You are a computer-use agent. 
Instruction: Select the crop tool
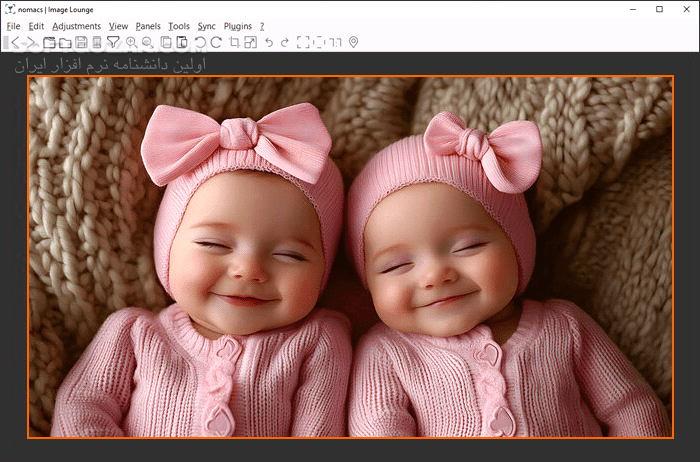pyautogui.click(x=234, y=42)
